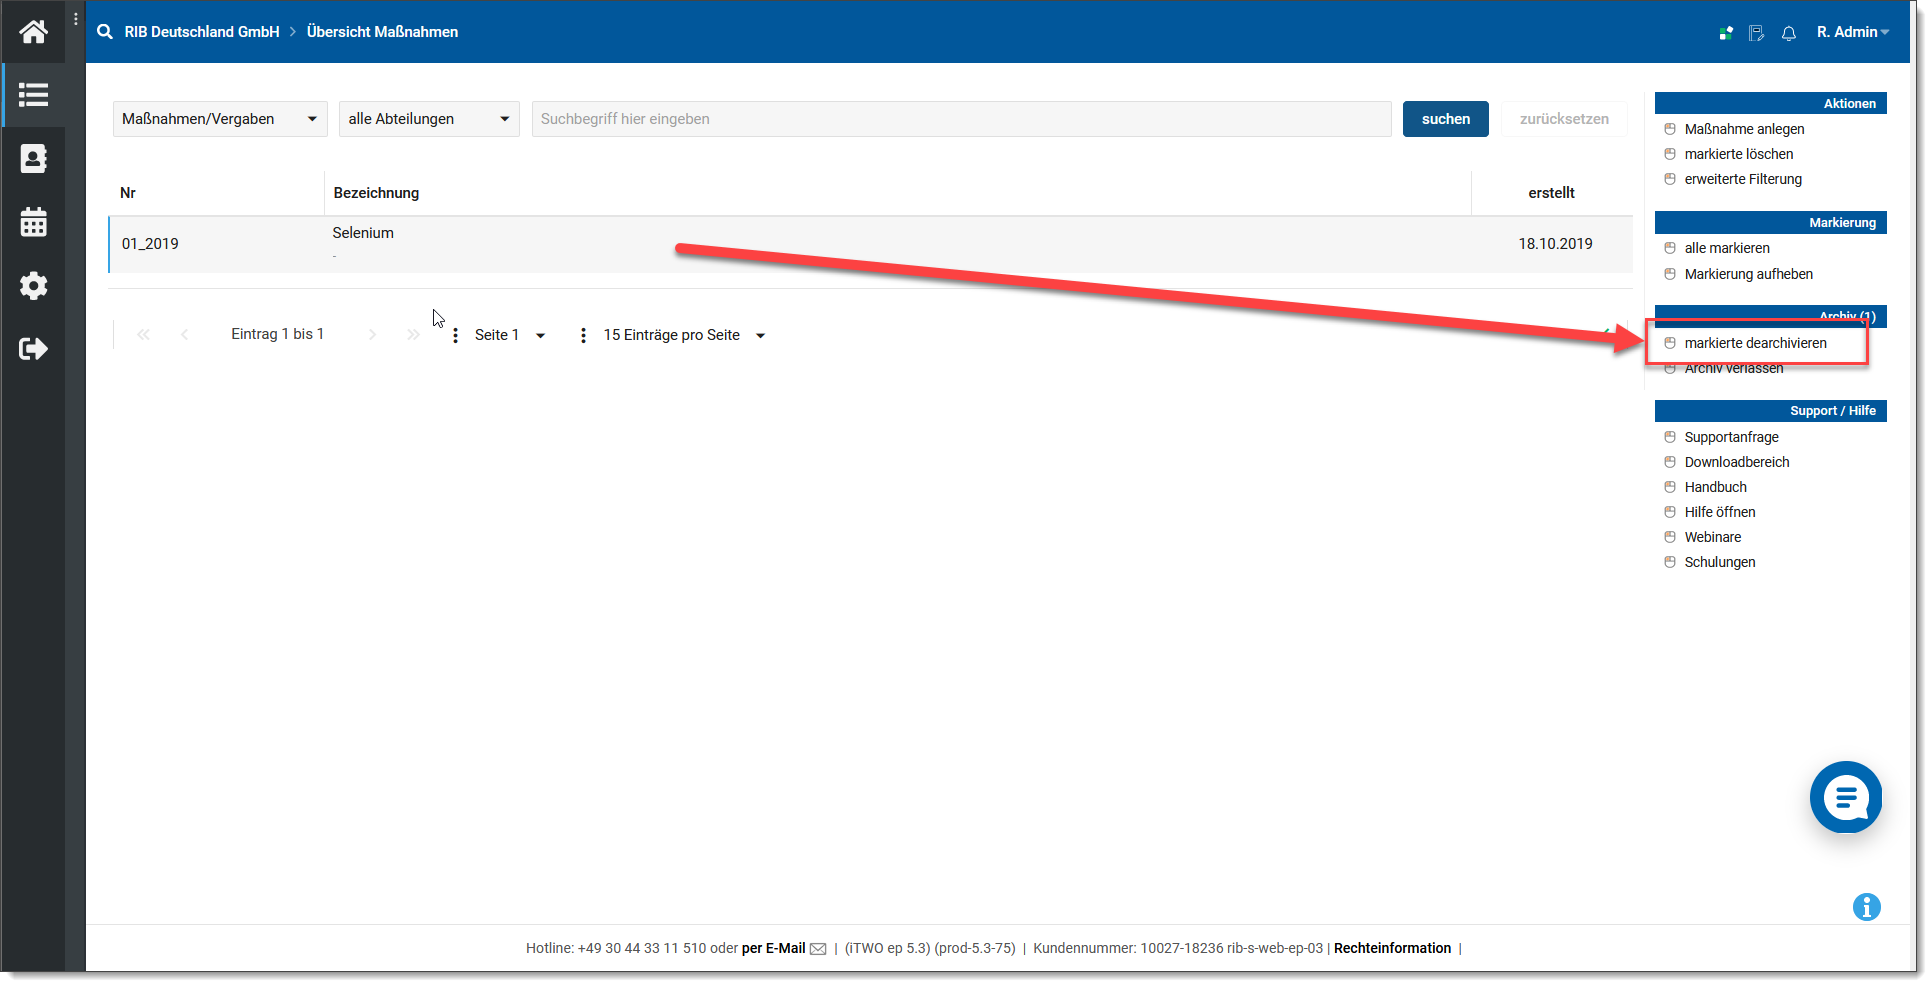Click Maßnahme anlegen action

(x=1744, y=129)
